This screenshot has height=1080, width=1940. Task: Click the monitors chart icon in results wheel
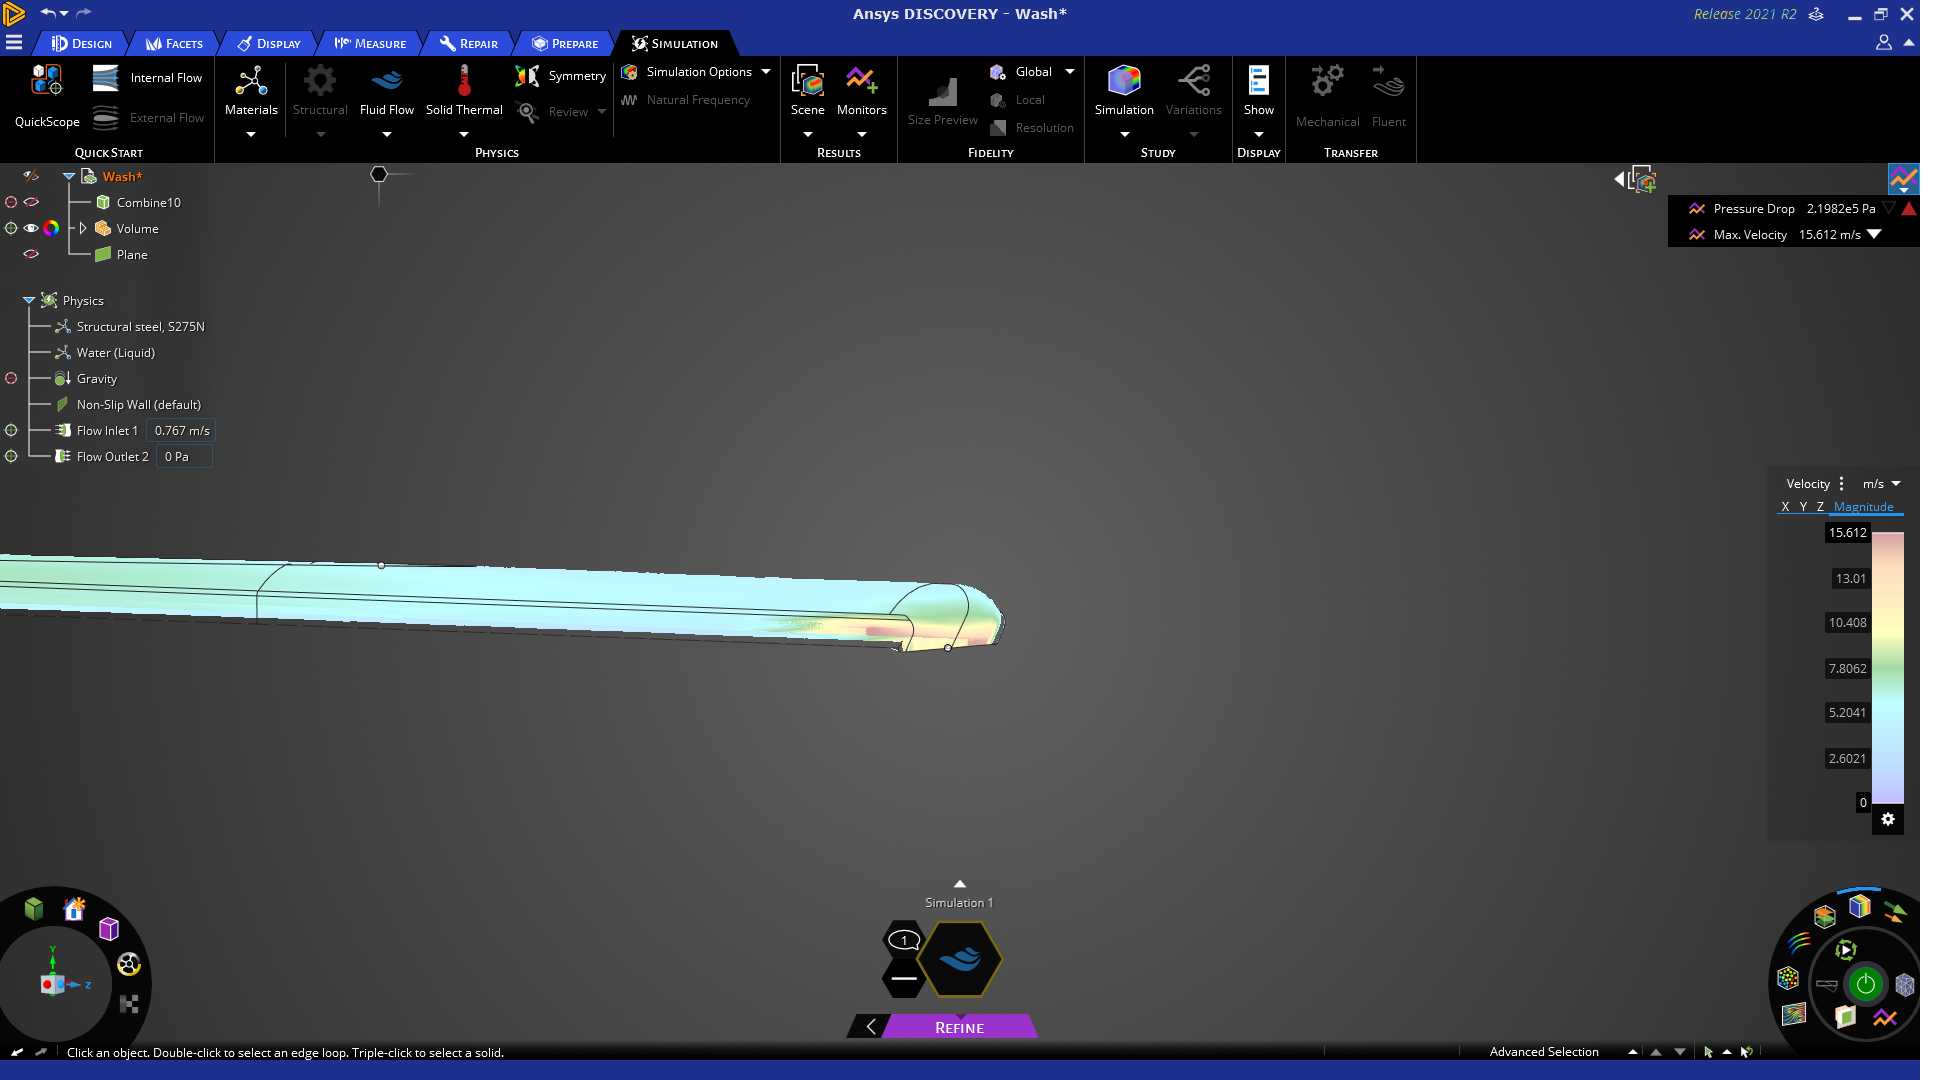pos(1885,1018)
